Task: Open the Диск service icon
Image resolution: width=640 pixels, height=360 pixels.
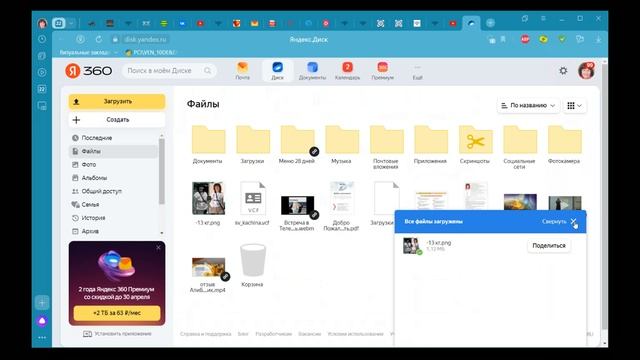Action: pos(278,71)
